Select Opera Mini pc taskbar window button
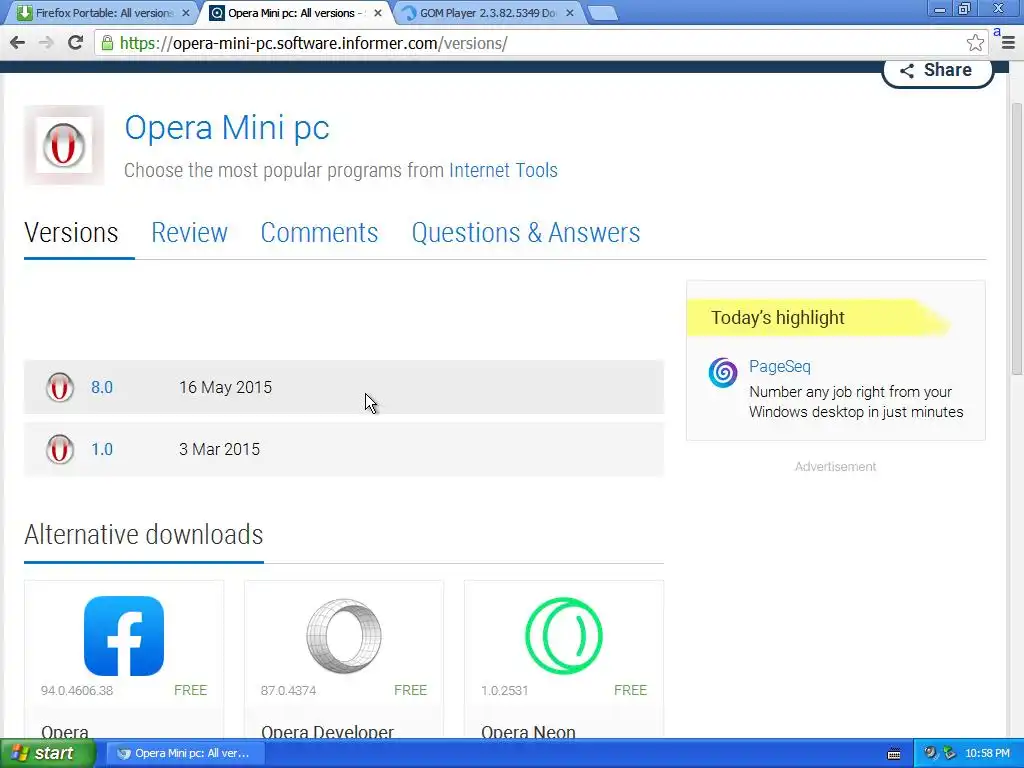 (184, 753)
